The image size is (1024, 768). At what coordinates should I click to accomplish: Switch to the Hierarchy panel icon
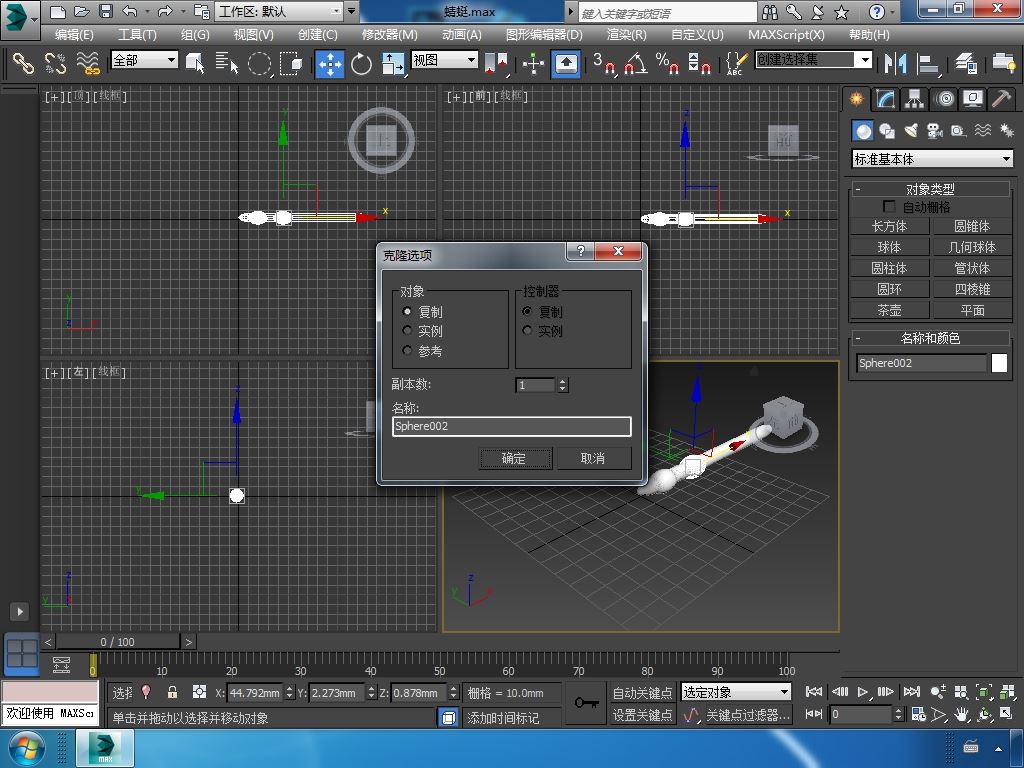914,99
